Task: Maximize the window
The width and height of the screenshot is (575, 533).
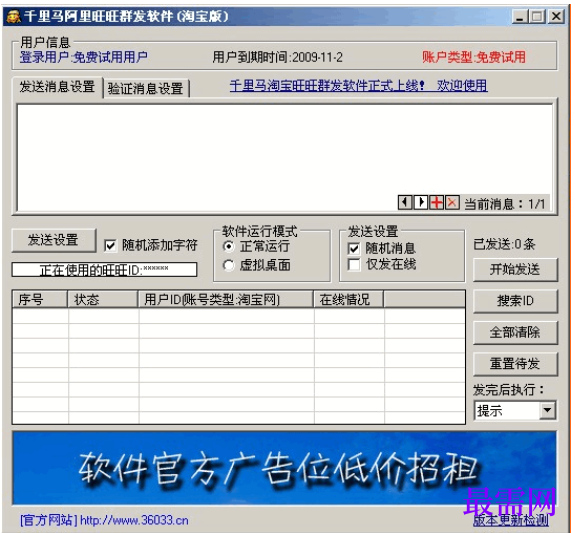Action: click(x=538, y=17)
